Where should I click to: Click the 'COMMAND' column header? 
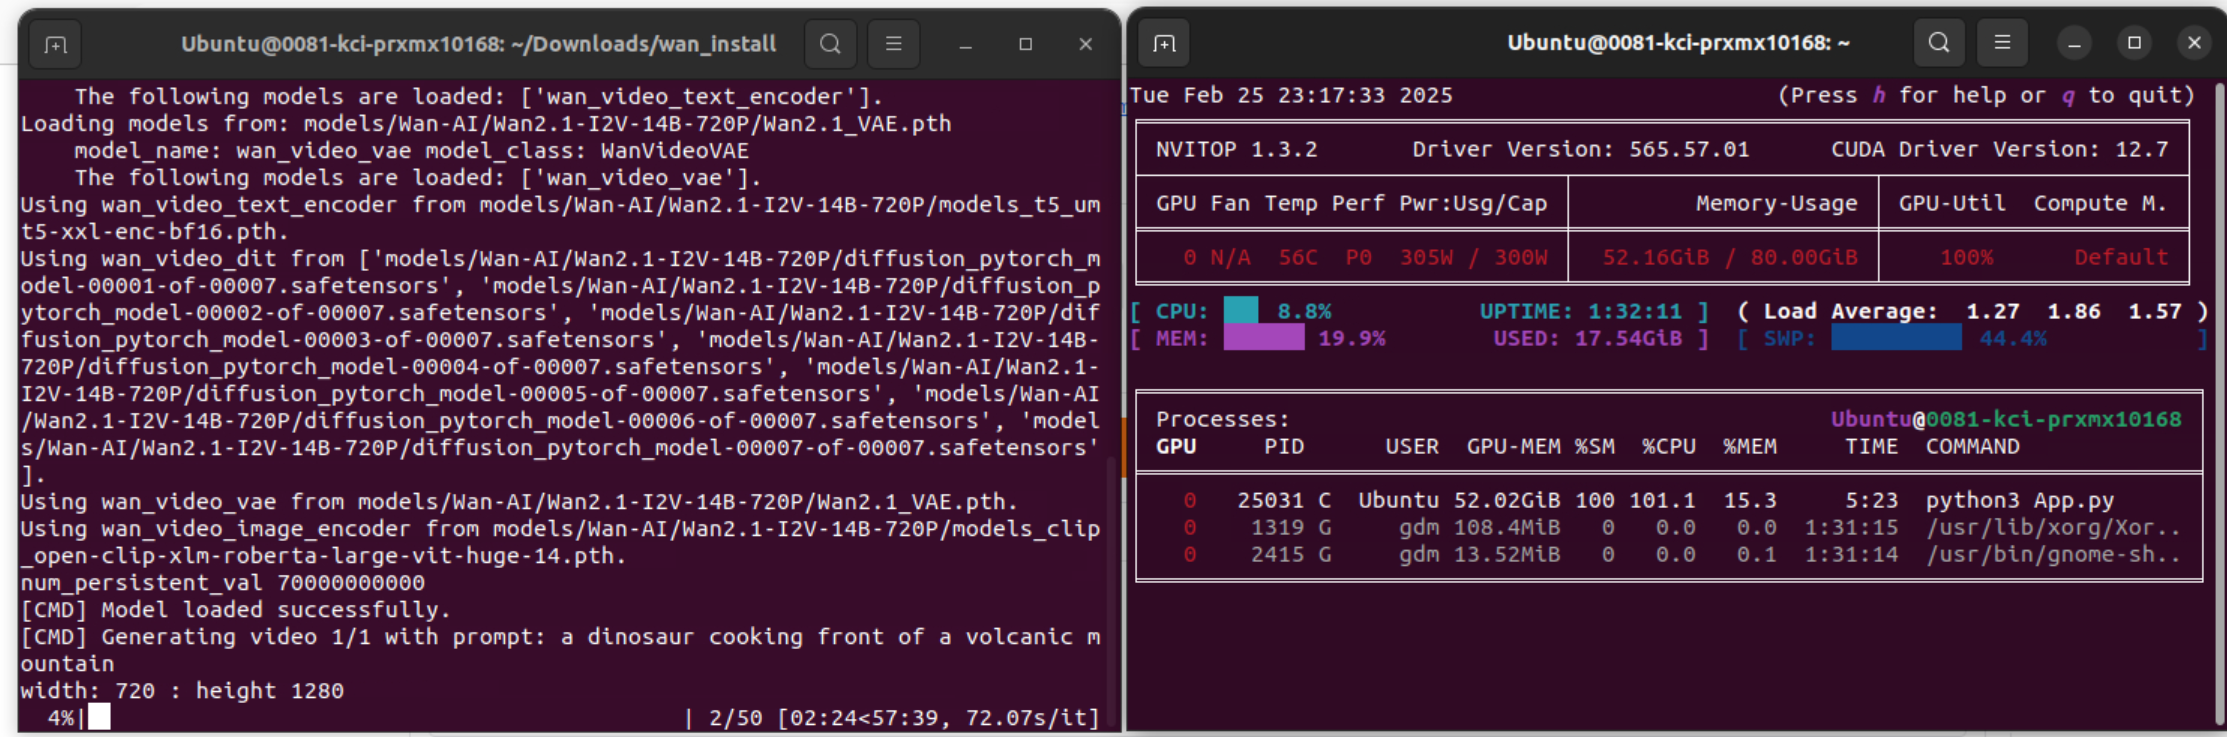click(1973, 447)
